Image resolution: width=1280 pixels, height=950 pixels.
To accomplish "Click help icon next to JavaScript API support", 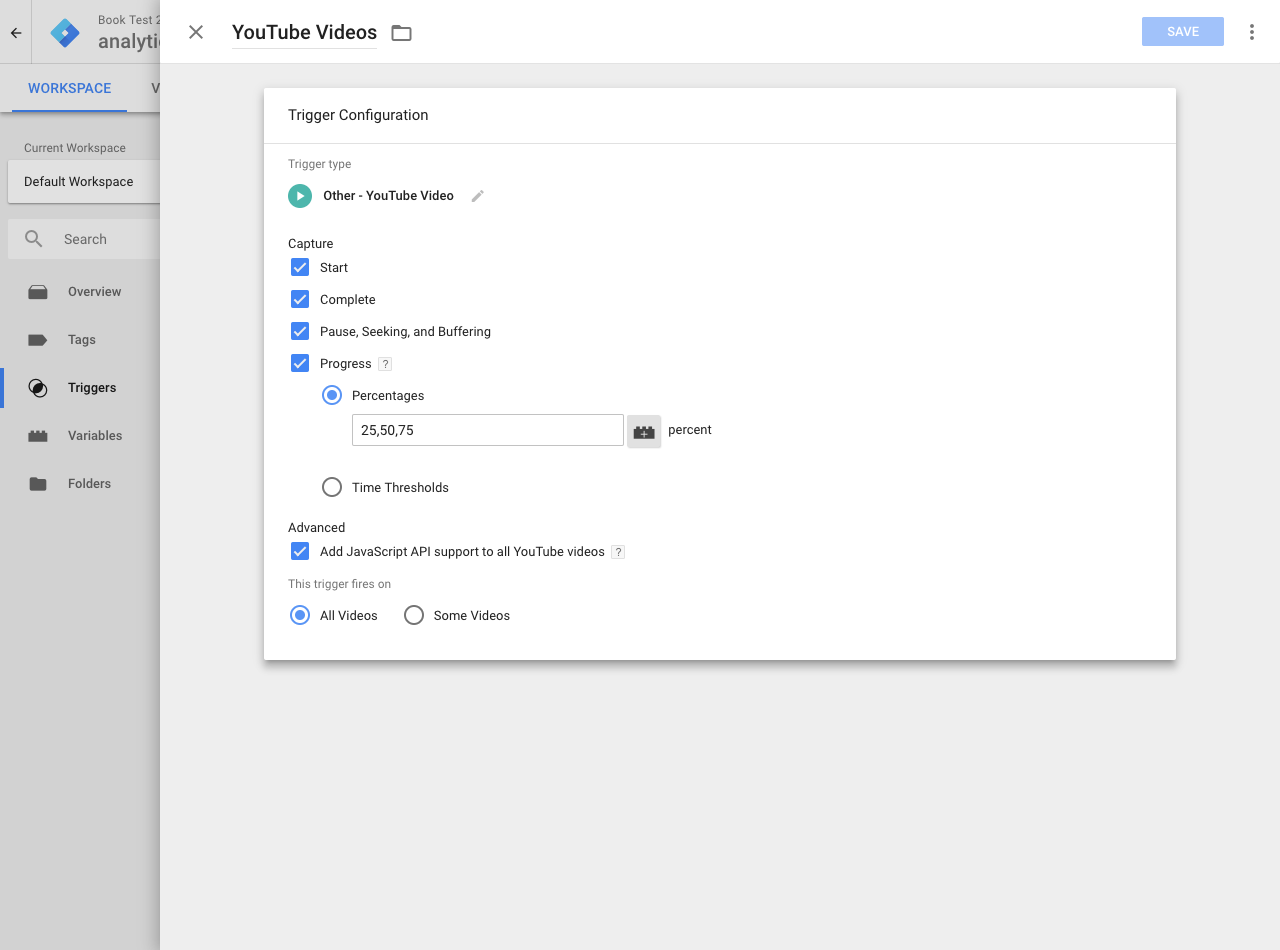I will [618, 552].
